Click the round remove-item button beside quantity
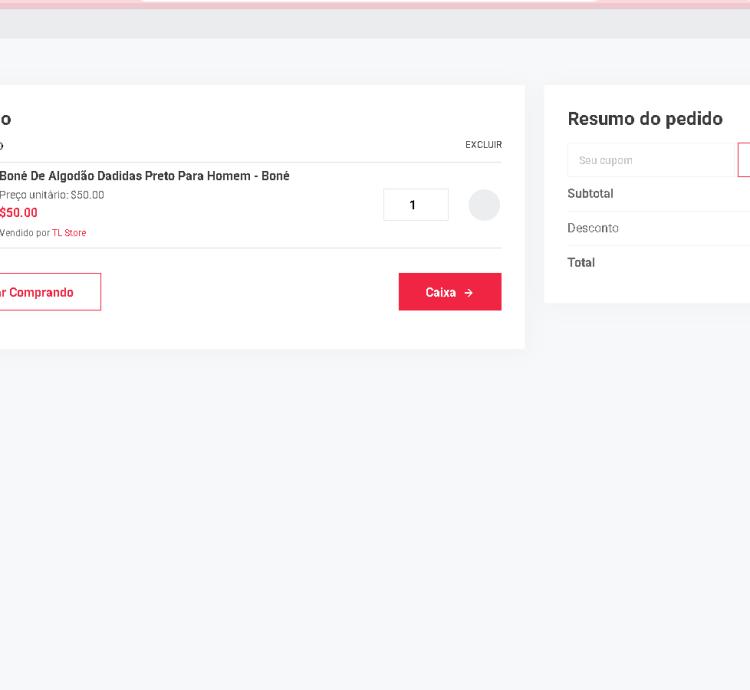750x690 pixels. click(x=484, y=205)
